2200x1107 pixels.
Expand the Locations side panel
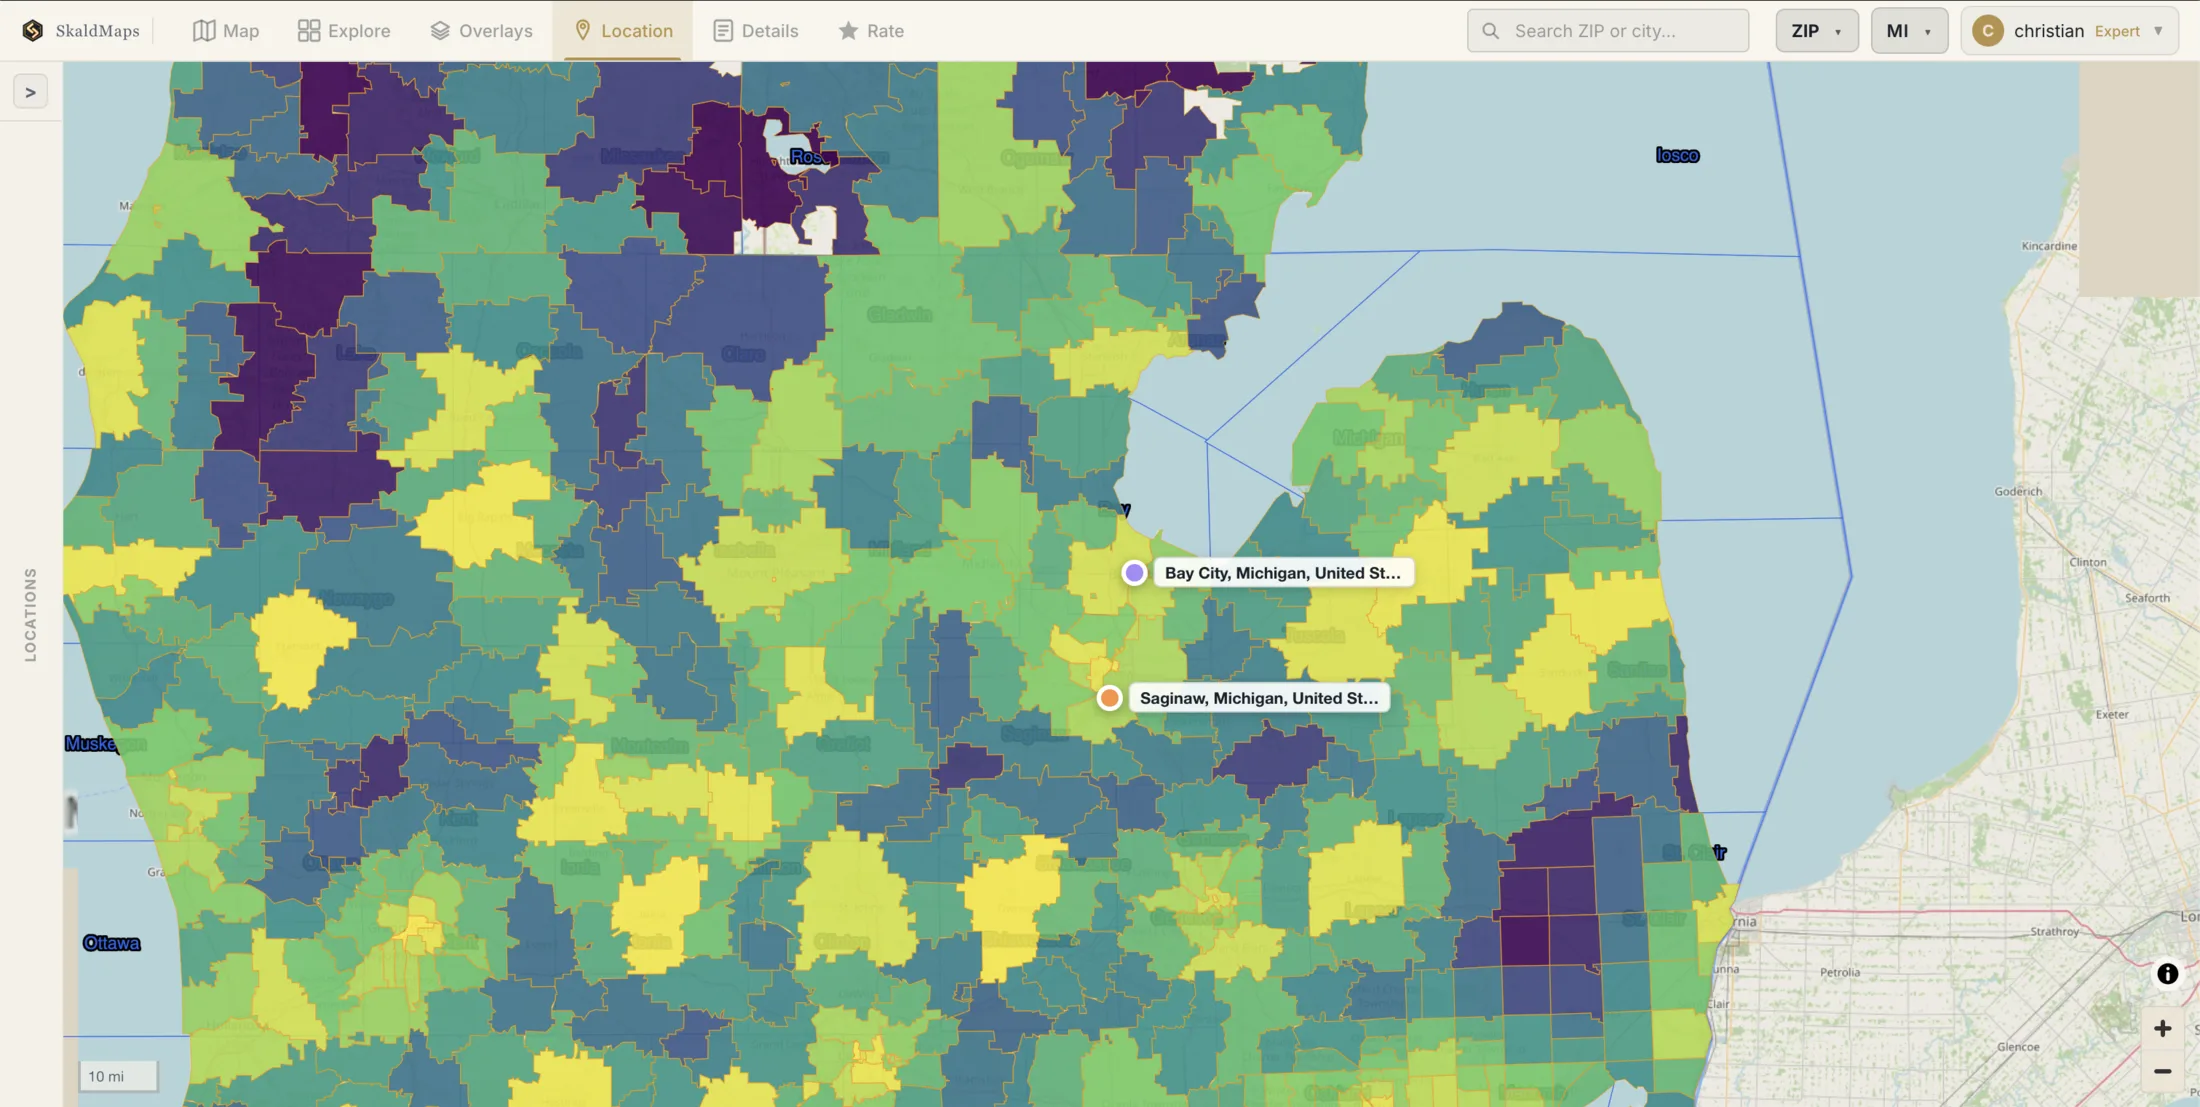[30, 92]
